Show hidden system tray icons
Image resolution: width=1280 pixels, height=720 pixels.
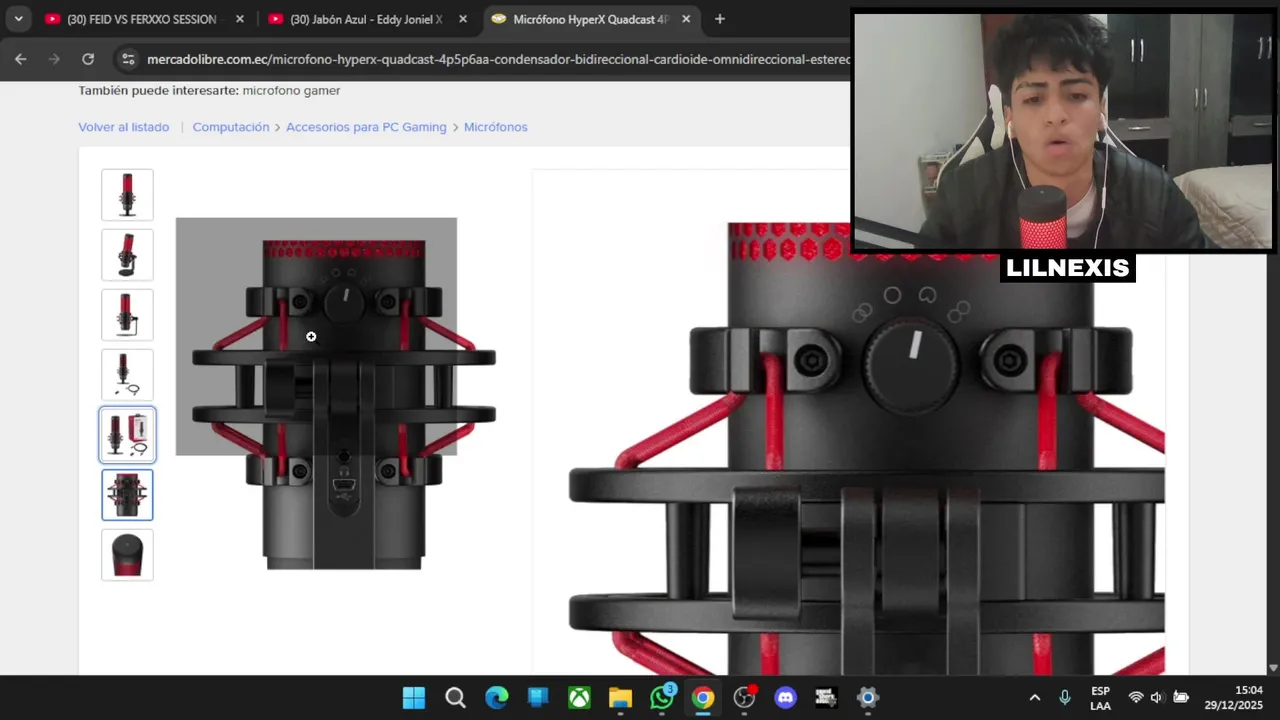[1035, 698]
